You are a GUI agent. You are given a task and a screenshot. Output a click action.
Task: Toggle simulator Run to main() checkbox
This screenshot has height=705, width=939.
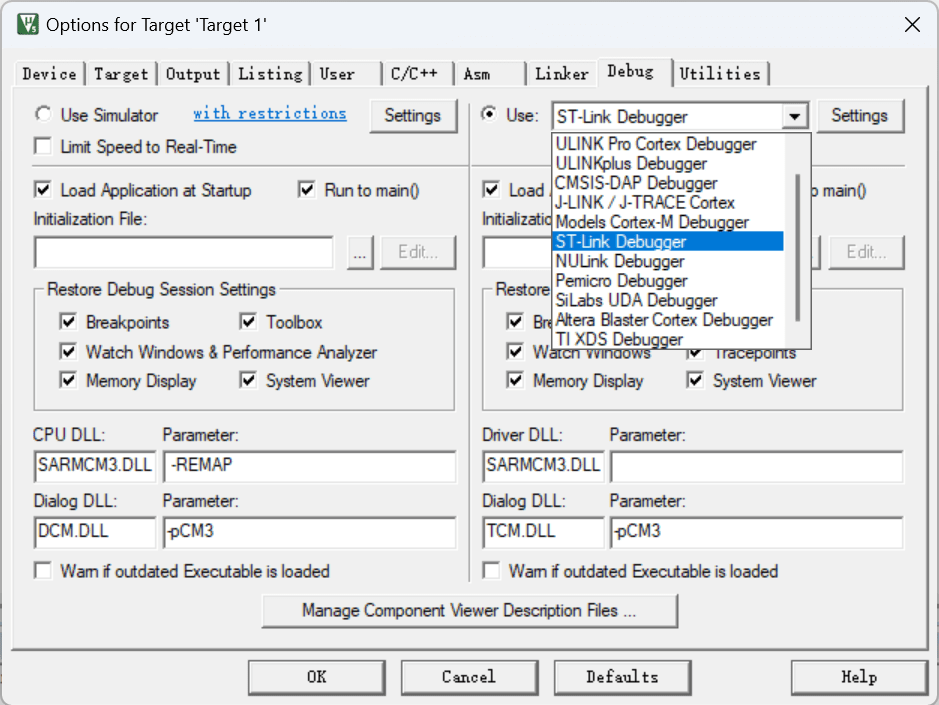(307, 190)
